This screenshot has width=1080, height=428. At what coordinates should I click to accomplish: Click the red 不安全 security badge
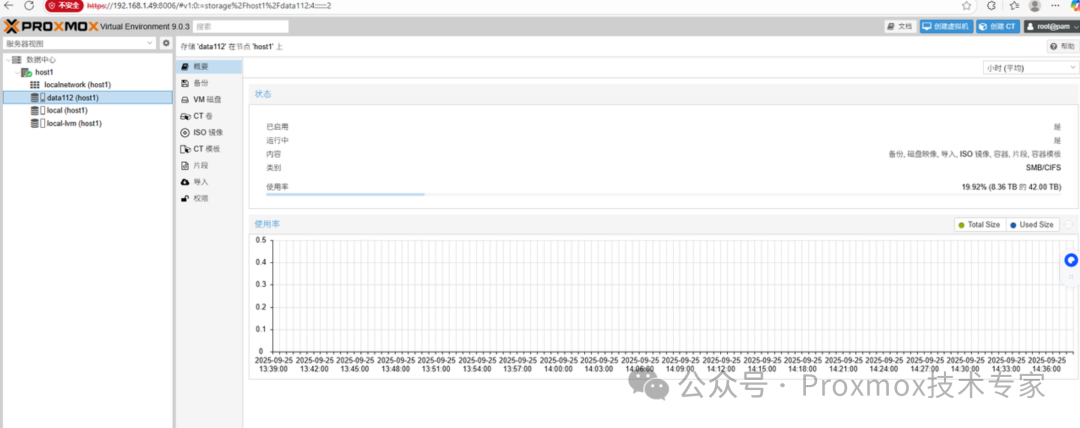(63, 6)
